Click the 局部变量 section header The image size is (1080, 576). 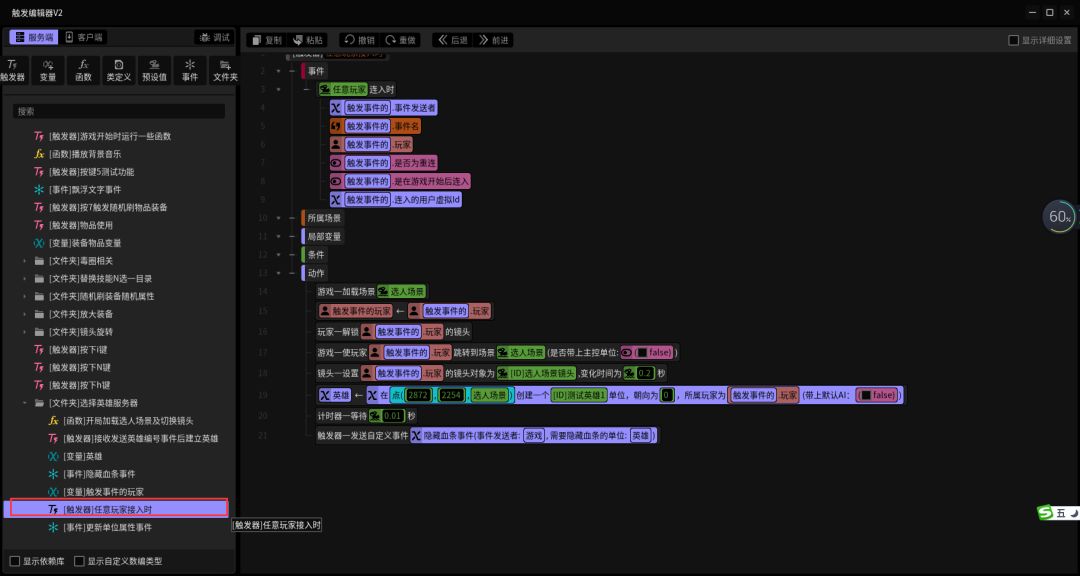click(x=323, y=236)
